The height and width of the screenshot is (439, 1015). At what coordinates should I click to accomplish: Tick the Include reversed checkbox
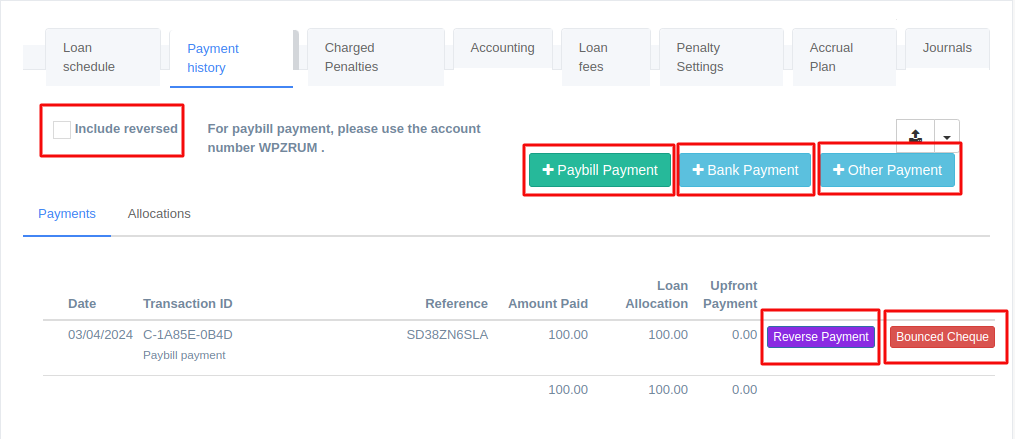tap(62, 130)
